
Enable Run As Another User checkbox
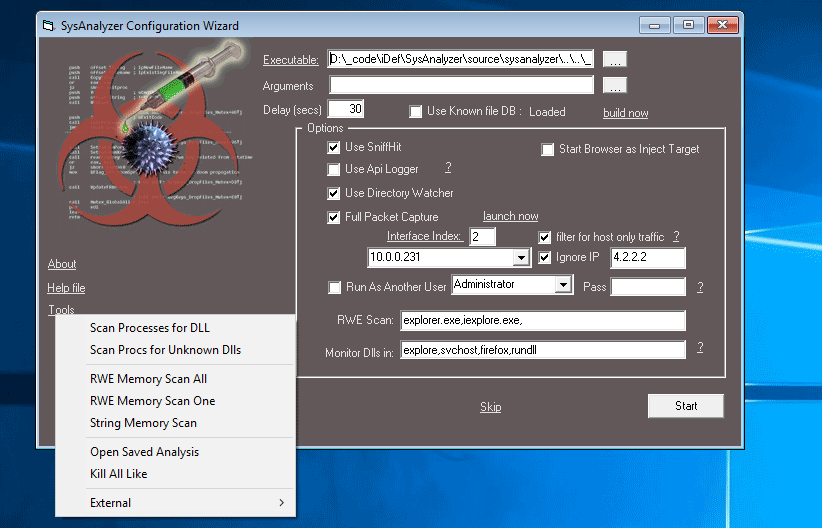(x=334, y=287)
